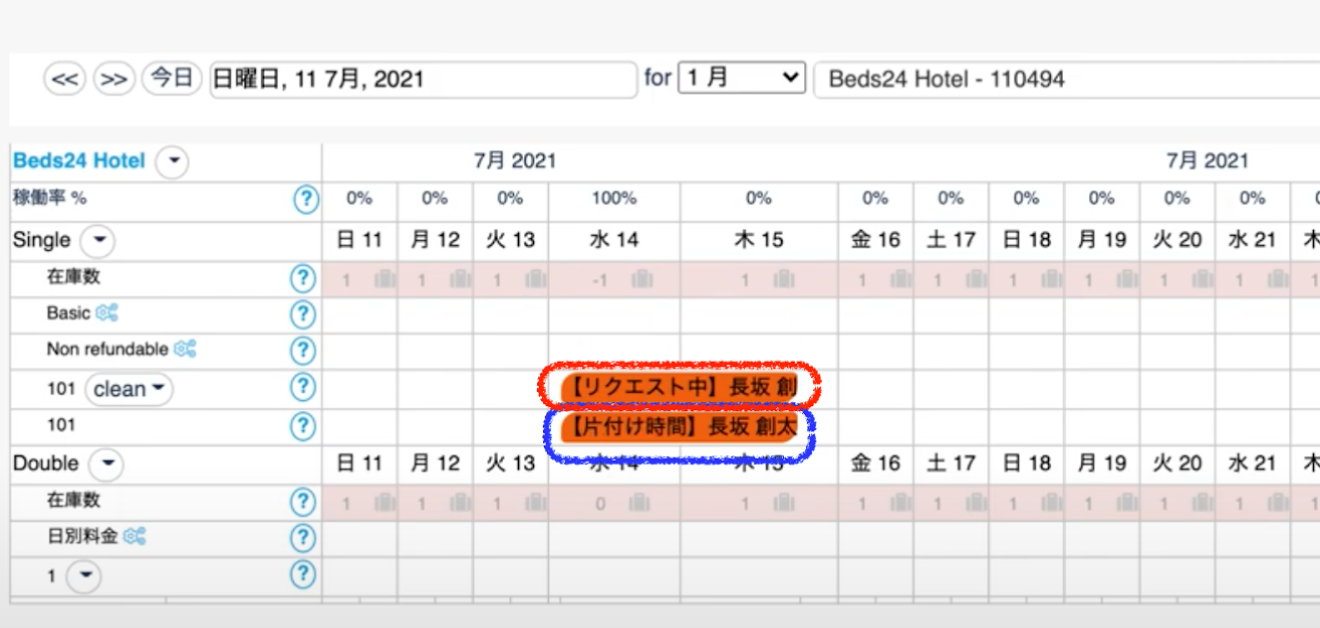1320x628 pixels.
Task: Click the date field showing 日曜日, 11 7月, 2021
Action: point(422,79)
